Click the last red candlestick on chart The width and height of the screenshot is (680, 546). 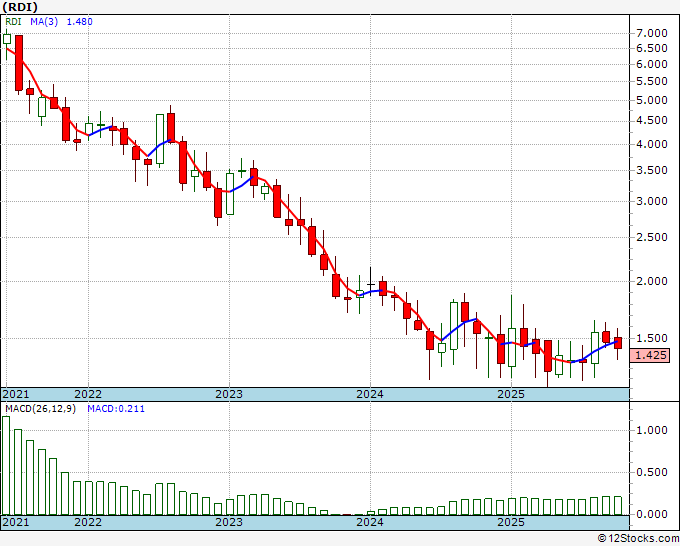pyautogui.click(x=618, y=343)
